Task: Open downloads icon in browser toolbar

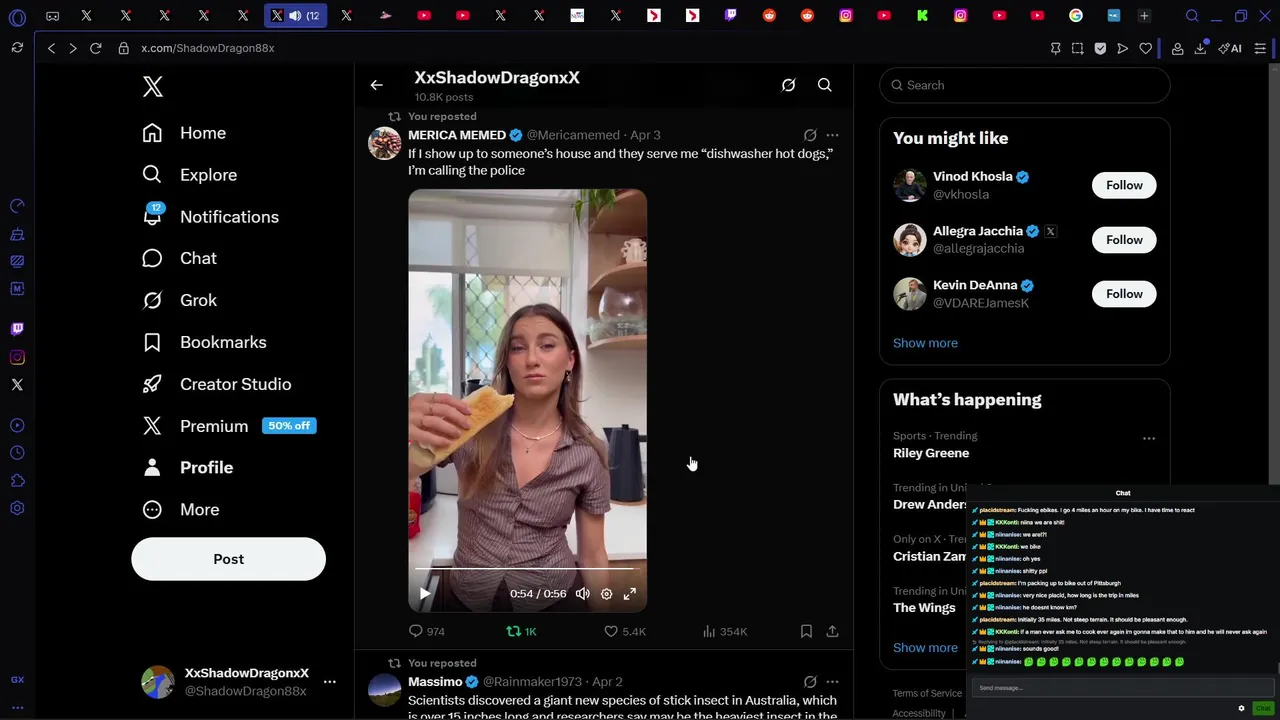Action: pos(1200,48)
